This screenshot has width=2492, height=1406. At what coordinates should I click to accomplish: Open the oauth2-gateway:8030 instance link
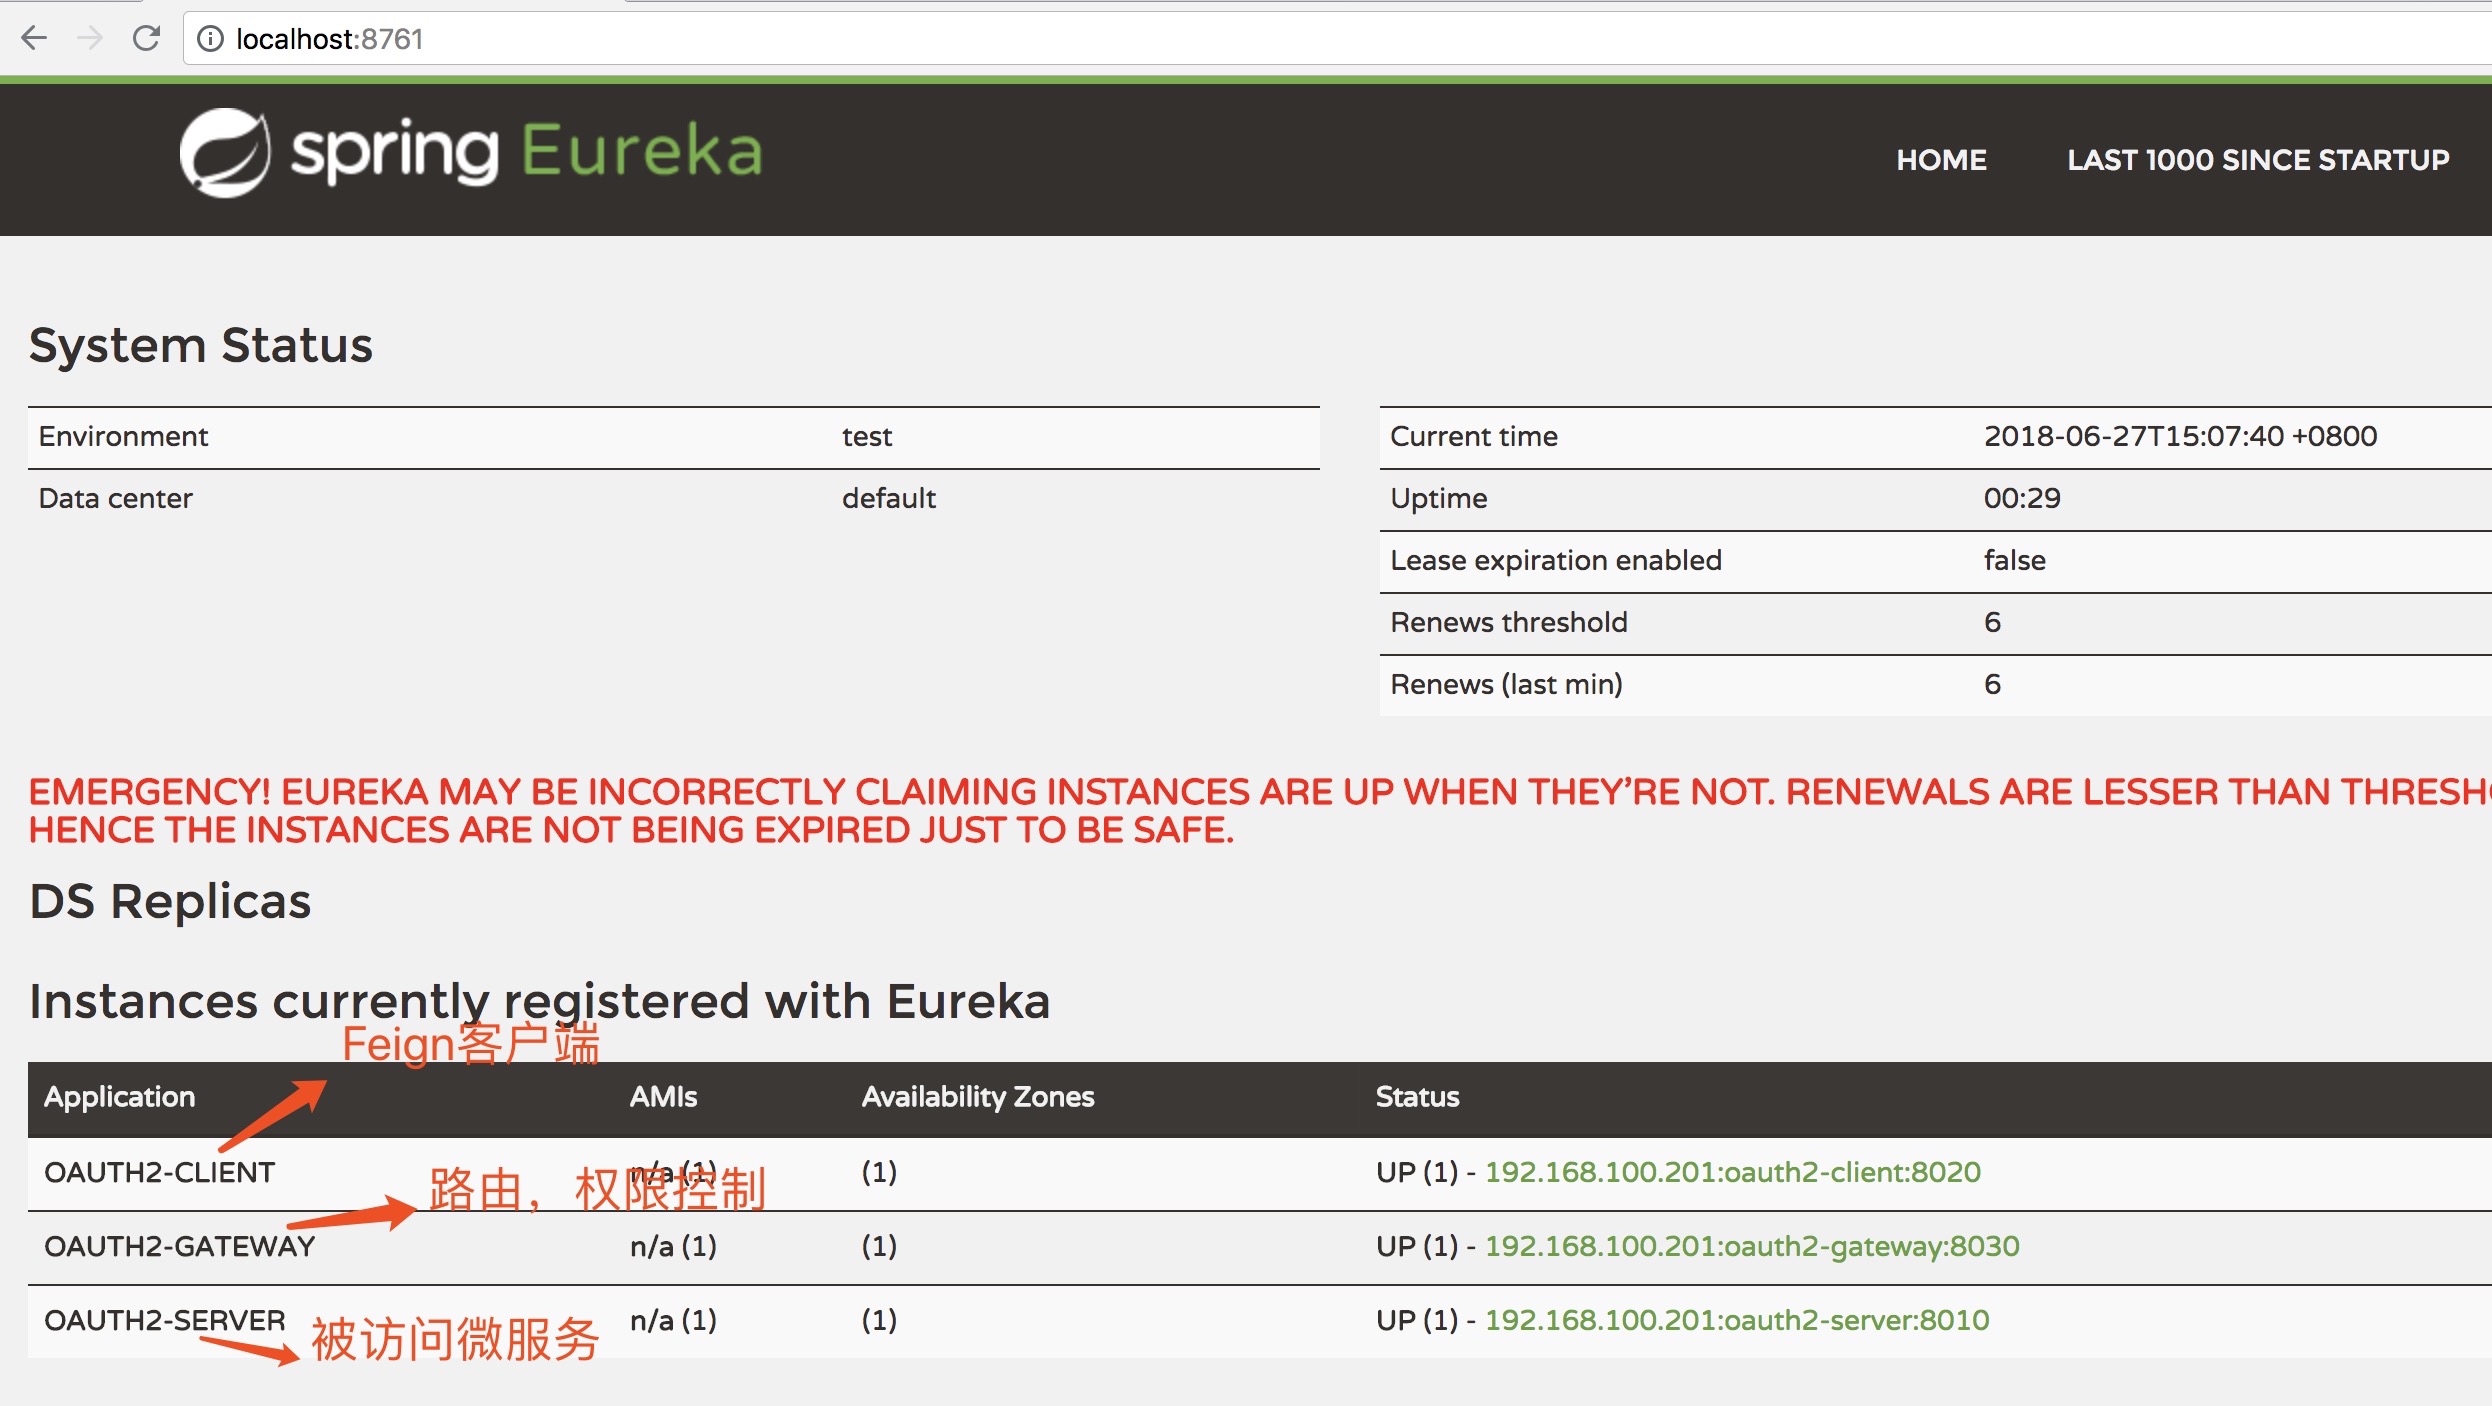pyautogui.click(x=1751, y=1245)
